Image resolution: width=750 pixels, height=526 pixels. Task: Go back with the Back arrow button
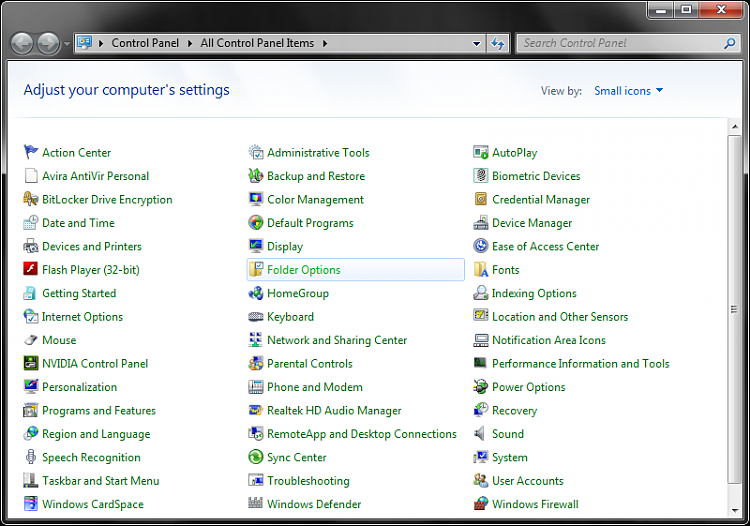(22, 44)
